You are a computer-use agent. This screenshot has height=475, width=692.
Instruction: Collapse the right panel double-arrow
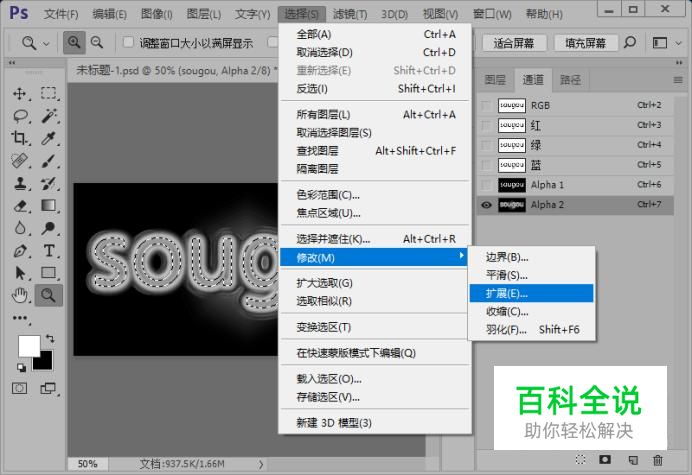click(x=679, y=63)
